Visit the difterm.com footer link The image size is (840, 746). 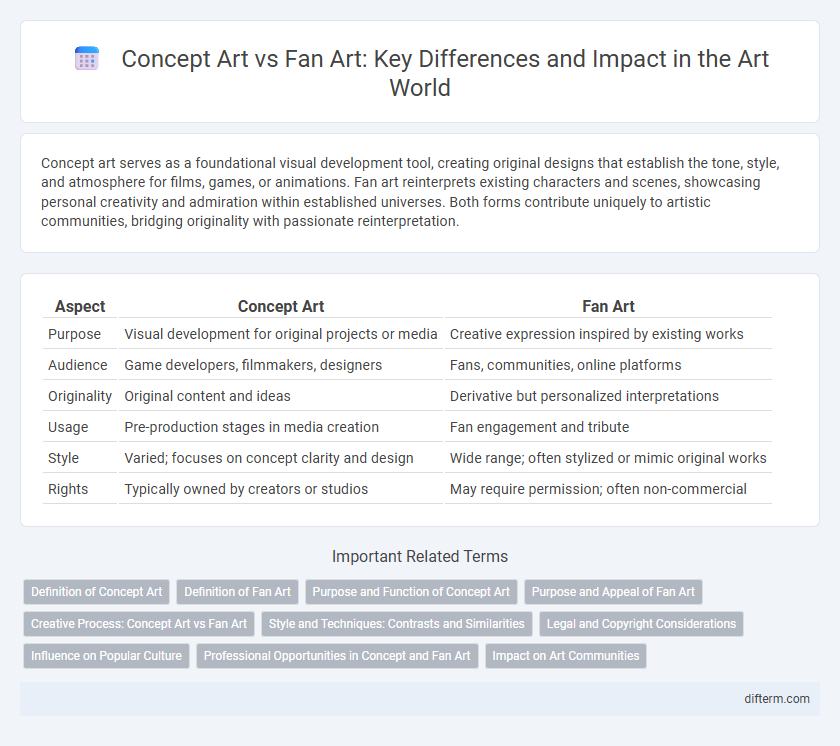coord(776,699)
